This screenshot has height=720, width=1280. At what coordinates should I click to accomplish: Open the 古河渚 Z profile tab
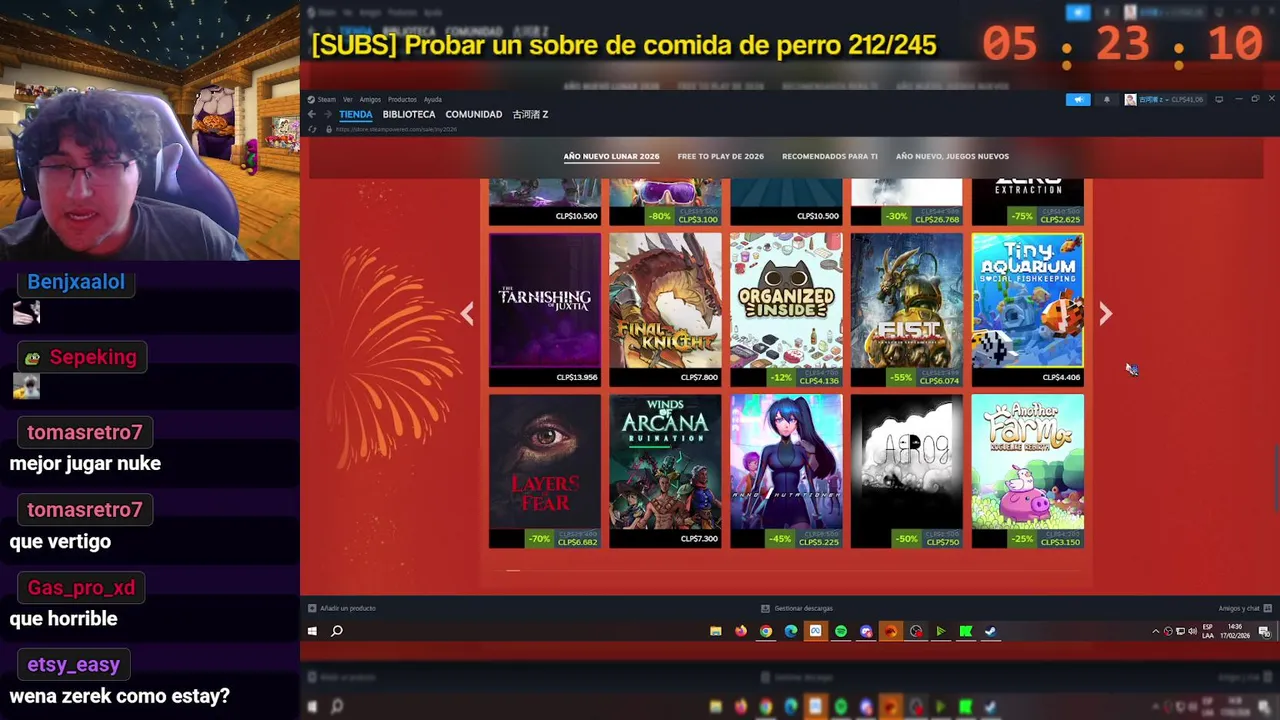click(530, 114)
